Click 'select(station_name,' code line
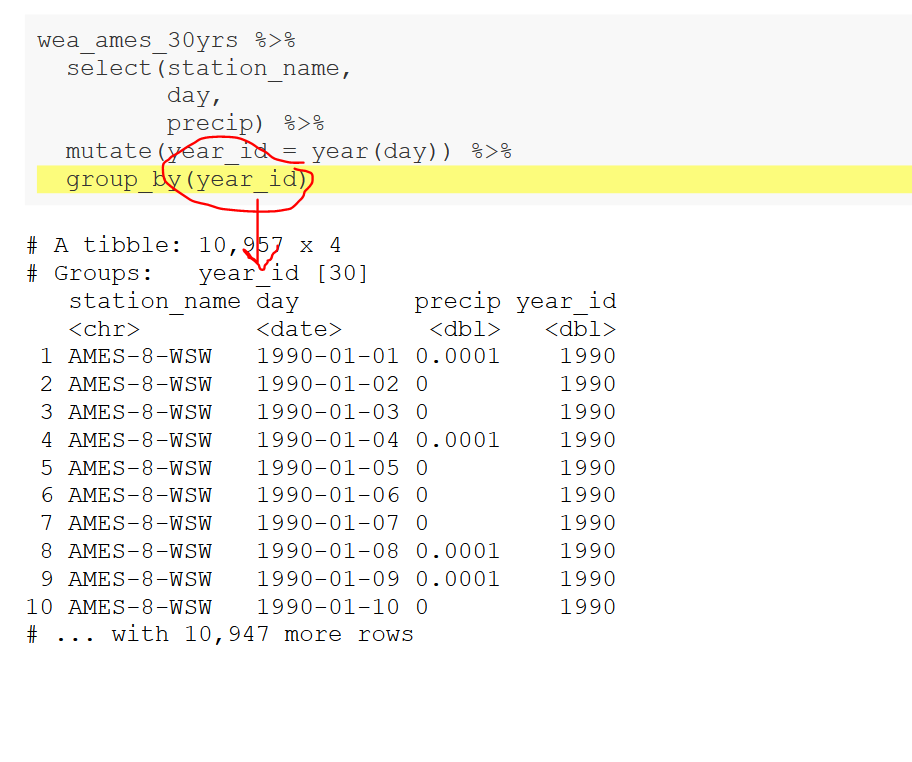Screen dimensions: 912x762 click(x=209, y=69)
